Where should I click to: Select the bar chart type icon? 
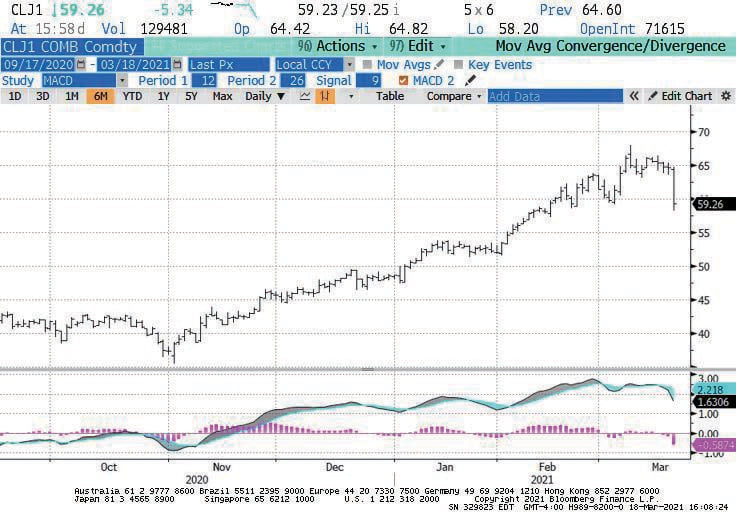[325, 96]
